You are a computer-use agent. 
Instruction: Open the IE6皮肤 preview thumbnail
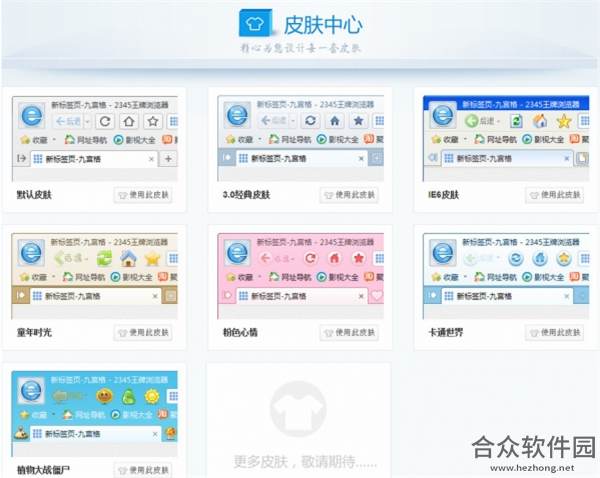(x=506, y=139)
